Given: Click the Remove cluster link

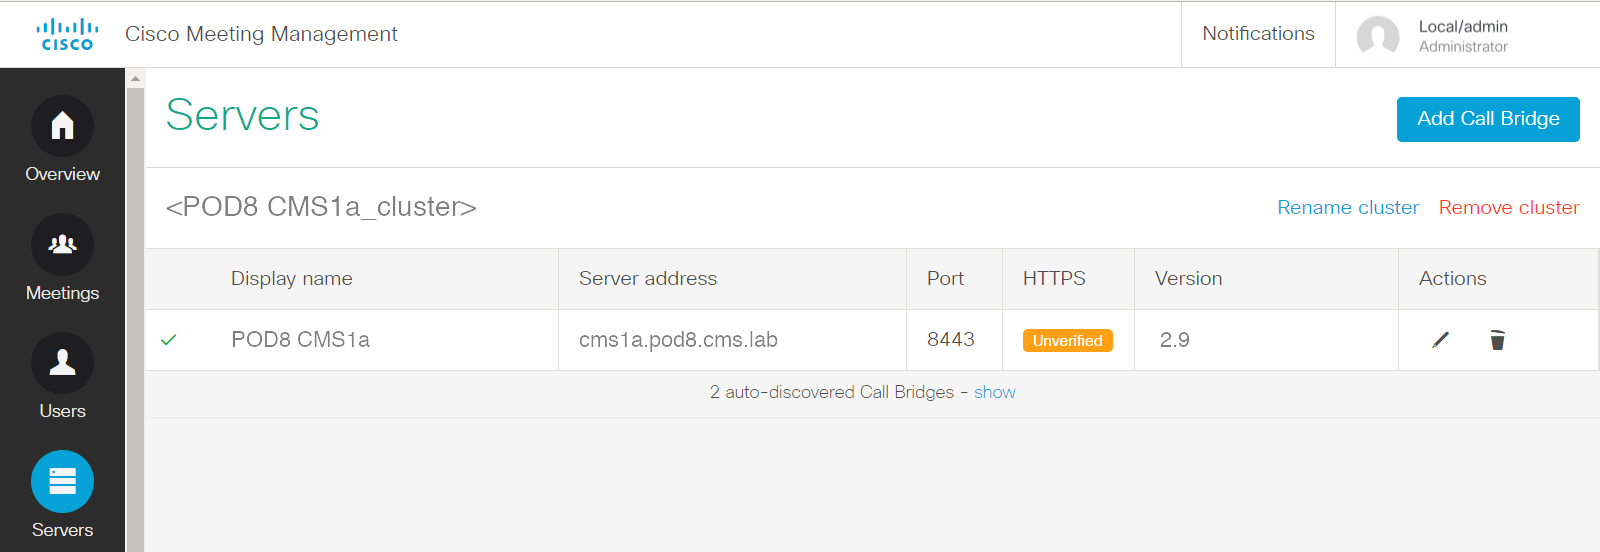Looking at the screenshot, I should pos(1509,207).
